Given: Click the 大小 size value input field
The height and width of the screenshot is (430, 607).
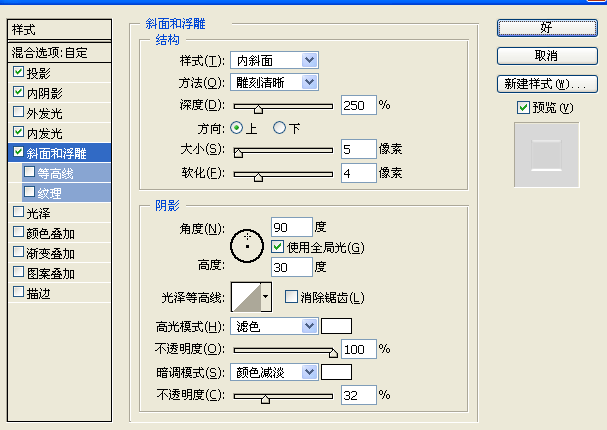Looking at the screenshot, I should 358,149.
